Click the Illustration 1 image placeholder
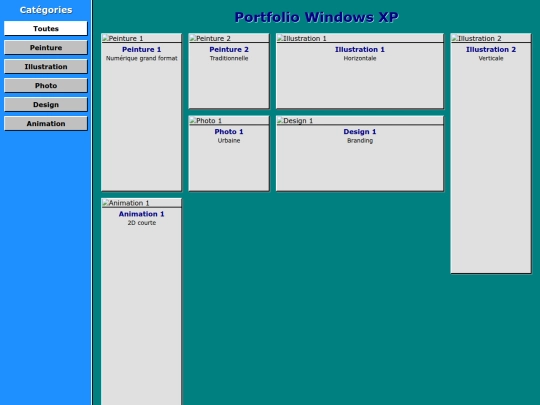This screenshot has height=405, width=540. tap(360, 38)
